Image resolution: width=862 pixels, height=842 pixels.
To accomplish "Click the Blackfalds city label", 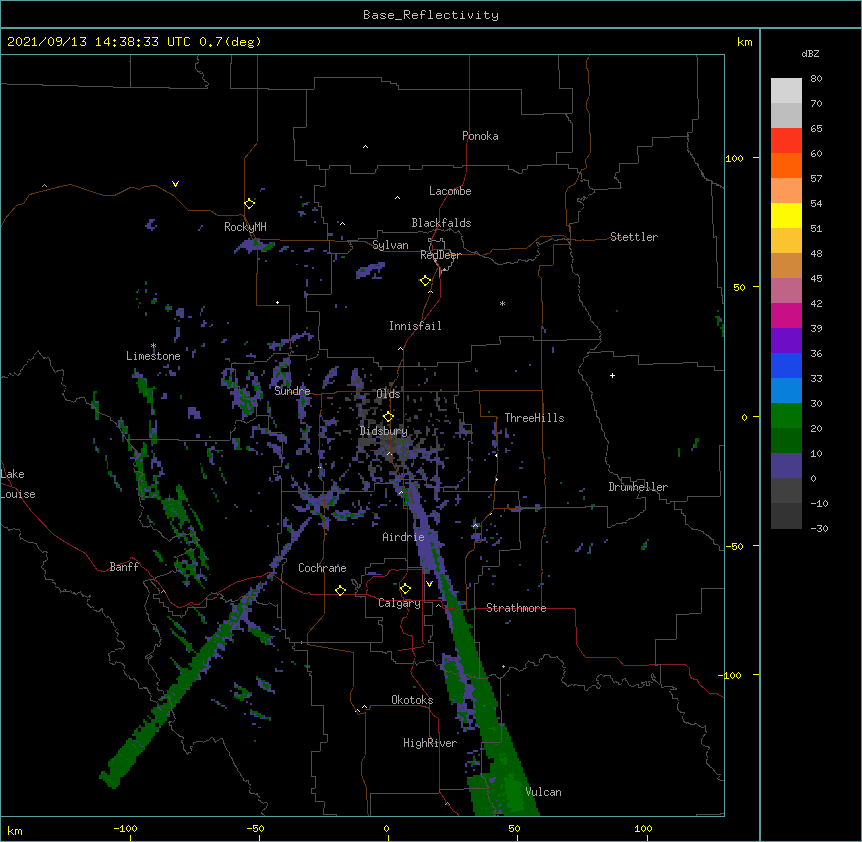I will [x=441, y=223].
